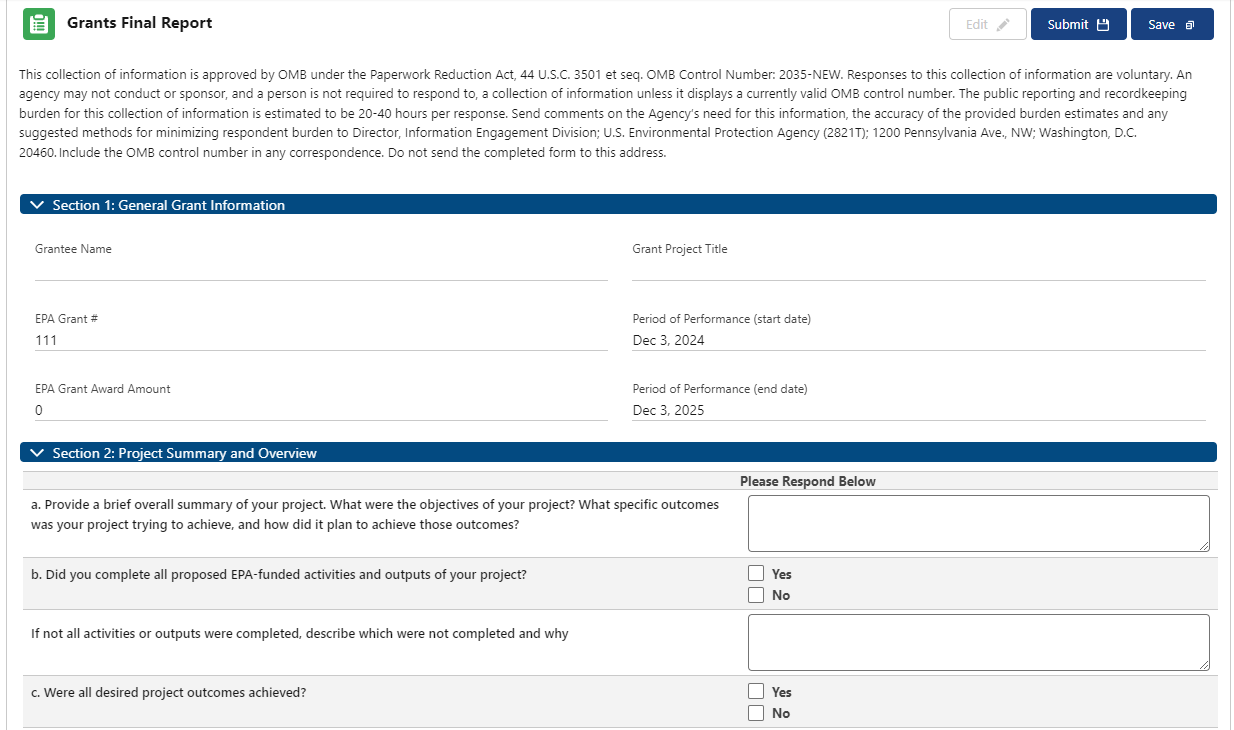1234x730 pixels.
Task: Click the copy icon on the Save button
Action: pyautogui.click(x=1190, y=25)
